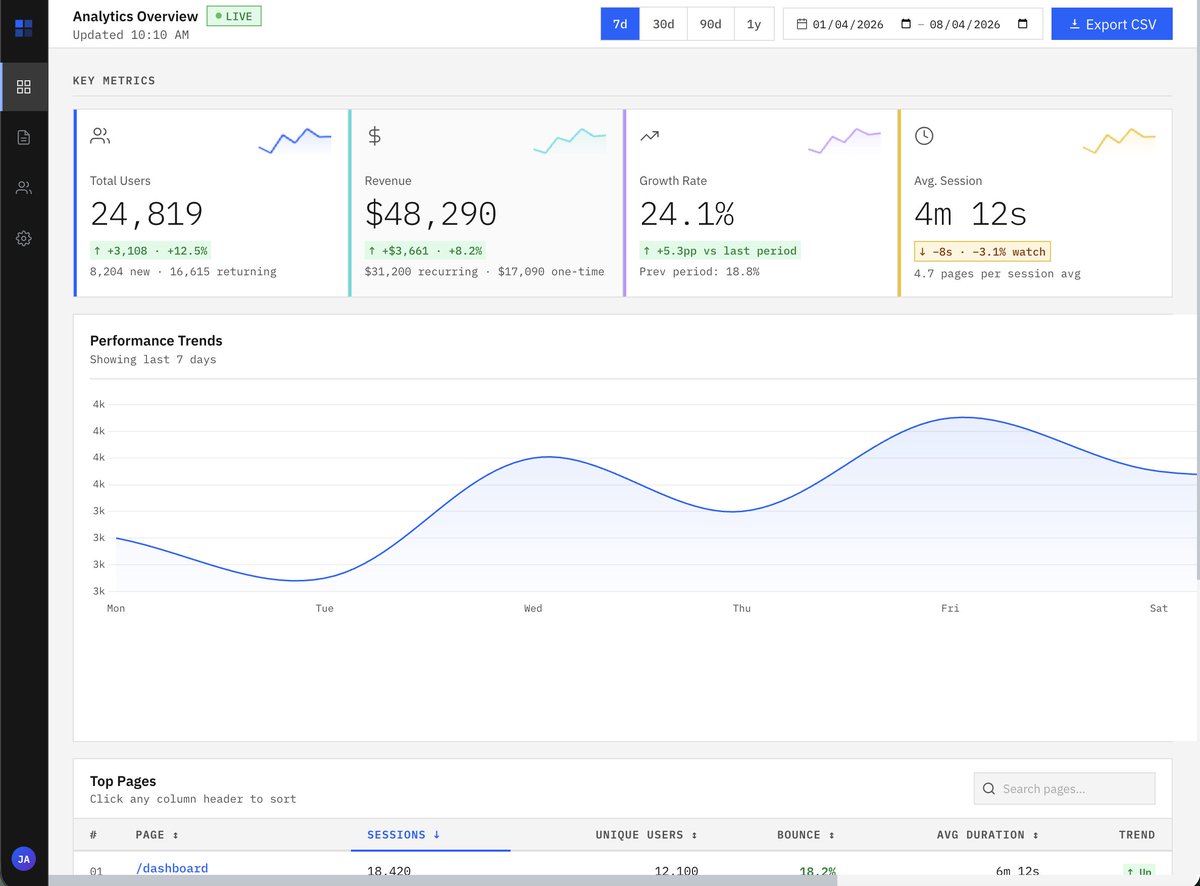Open the settings gear sidebar icon
The image size is (1200, 886).
[24, 238]
